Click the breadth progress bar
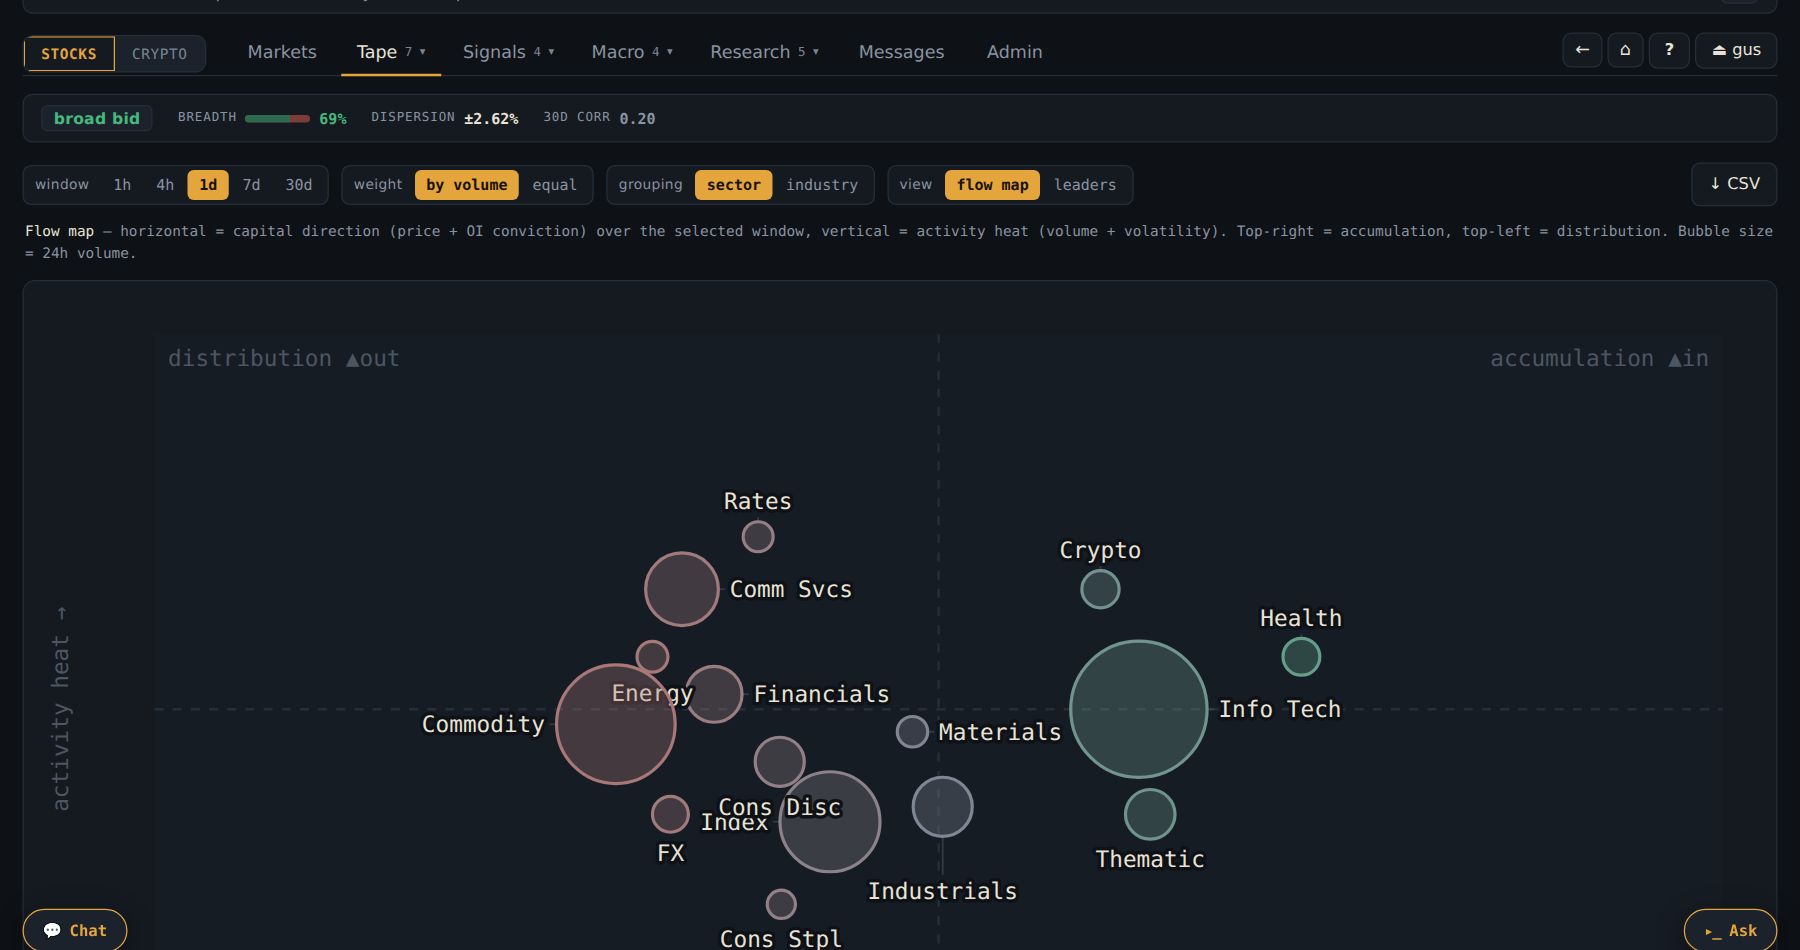 (x=277, y=119)
